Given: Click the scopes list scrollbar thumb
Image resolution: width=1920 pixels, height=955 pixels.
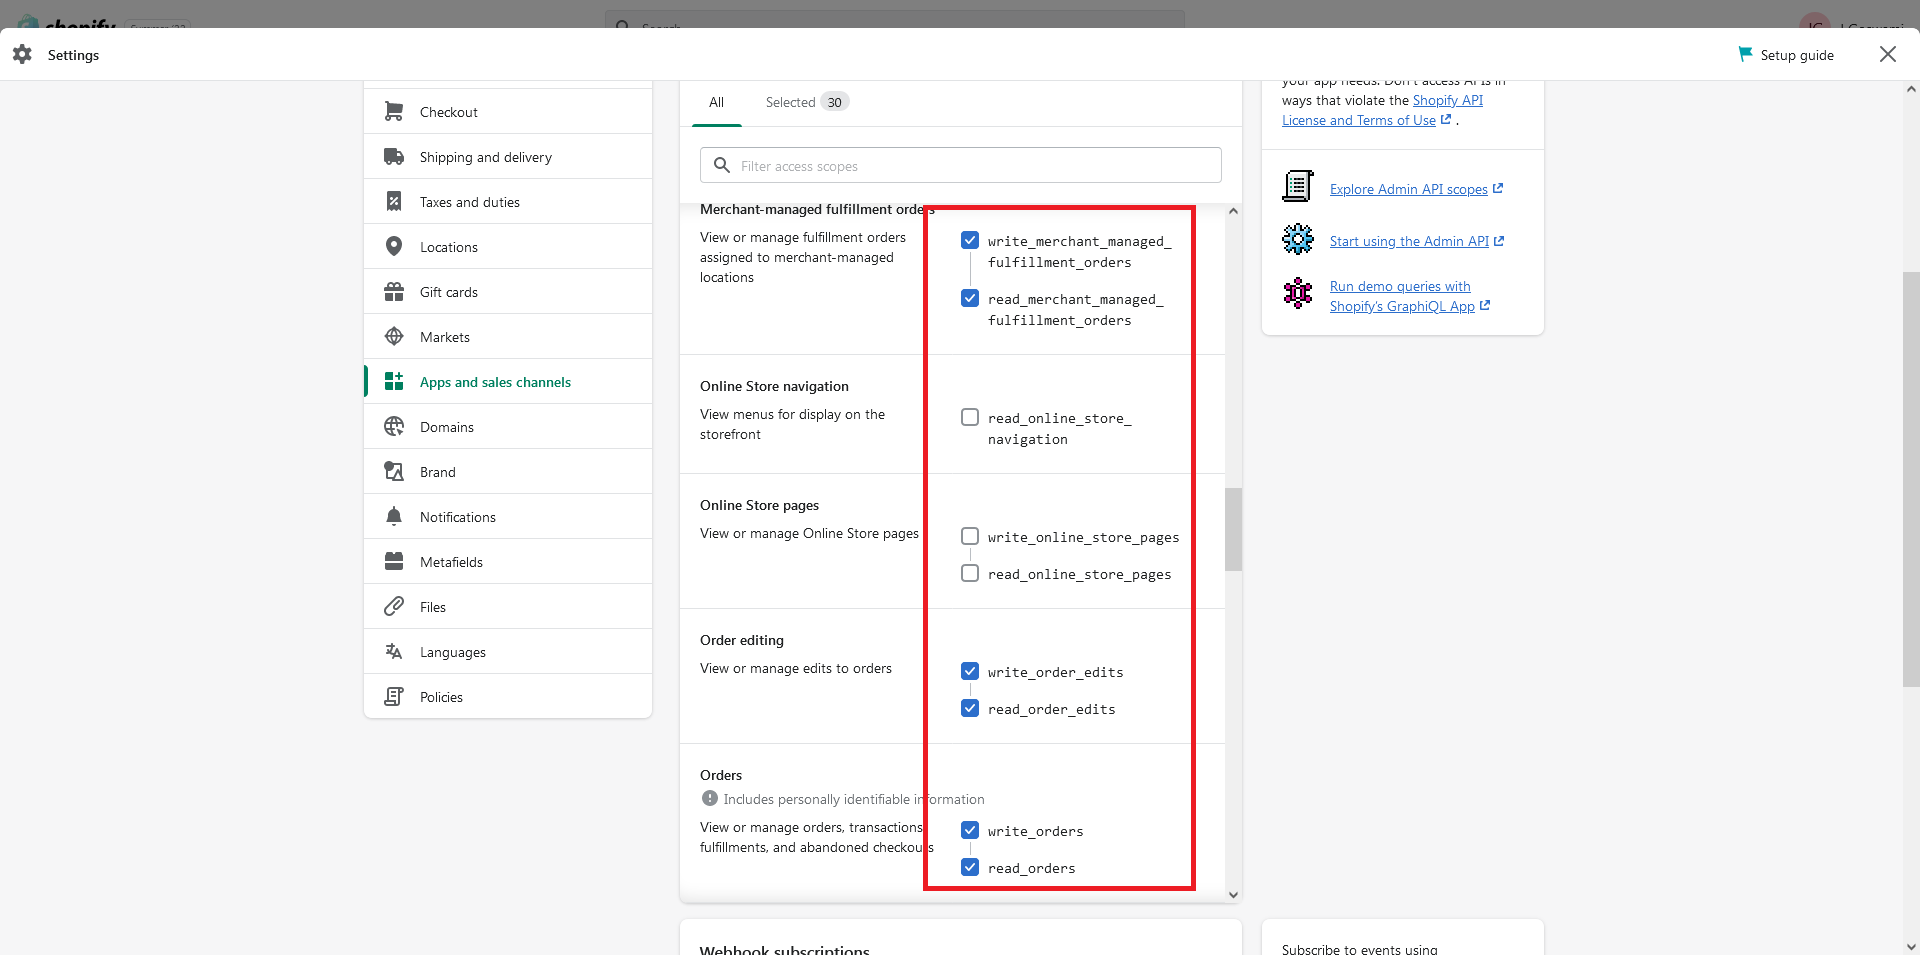Looking at the screenshot, I should click(x=1233, y=529).
